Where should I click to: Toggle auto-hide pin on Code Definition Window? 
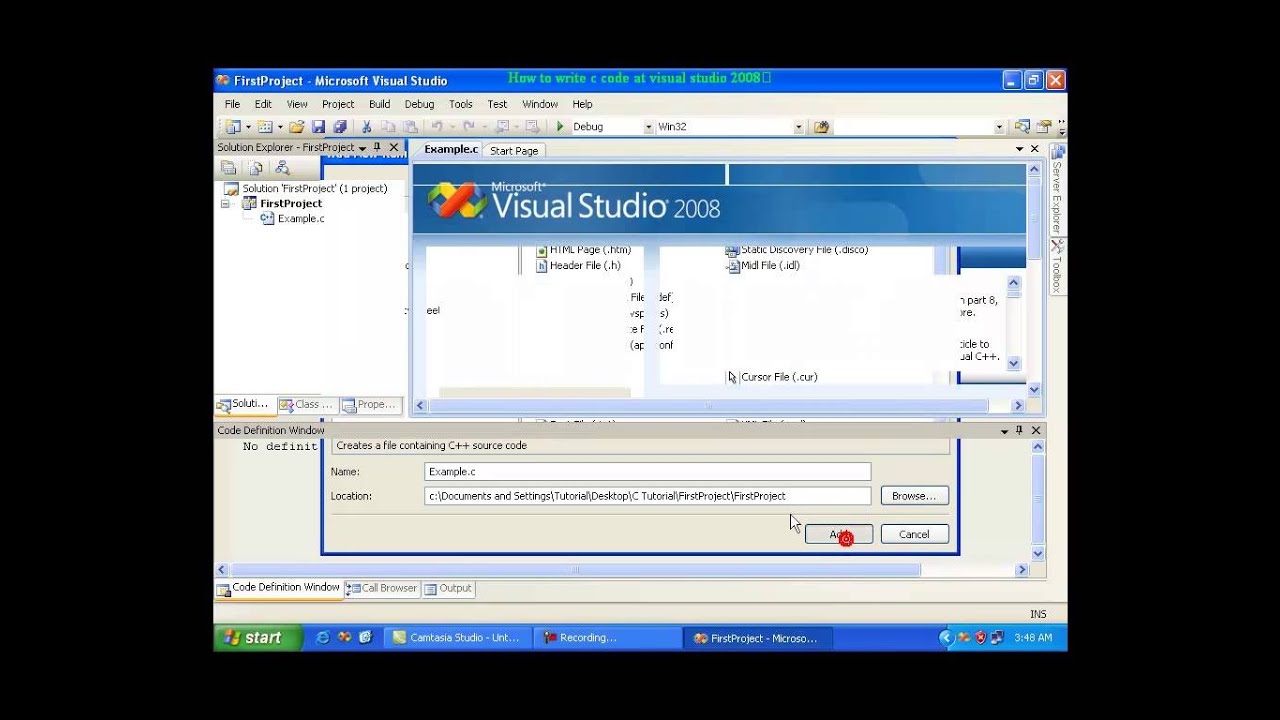pyautogui.click(x=1019, y=430)
